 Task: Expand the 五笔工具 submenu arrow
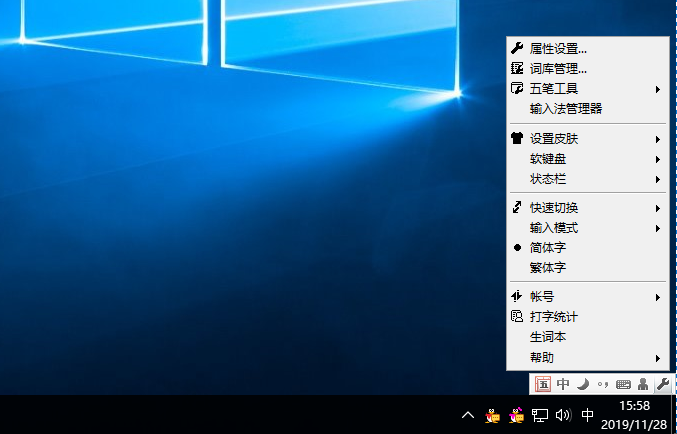[x=658, y=89]
